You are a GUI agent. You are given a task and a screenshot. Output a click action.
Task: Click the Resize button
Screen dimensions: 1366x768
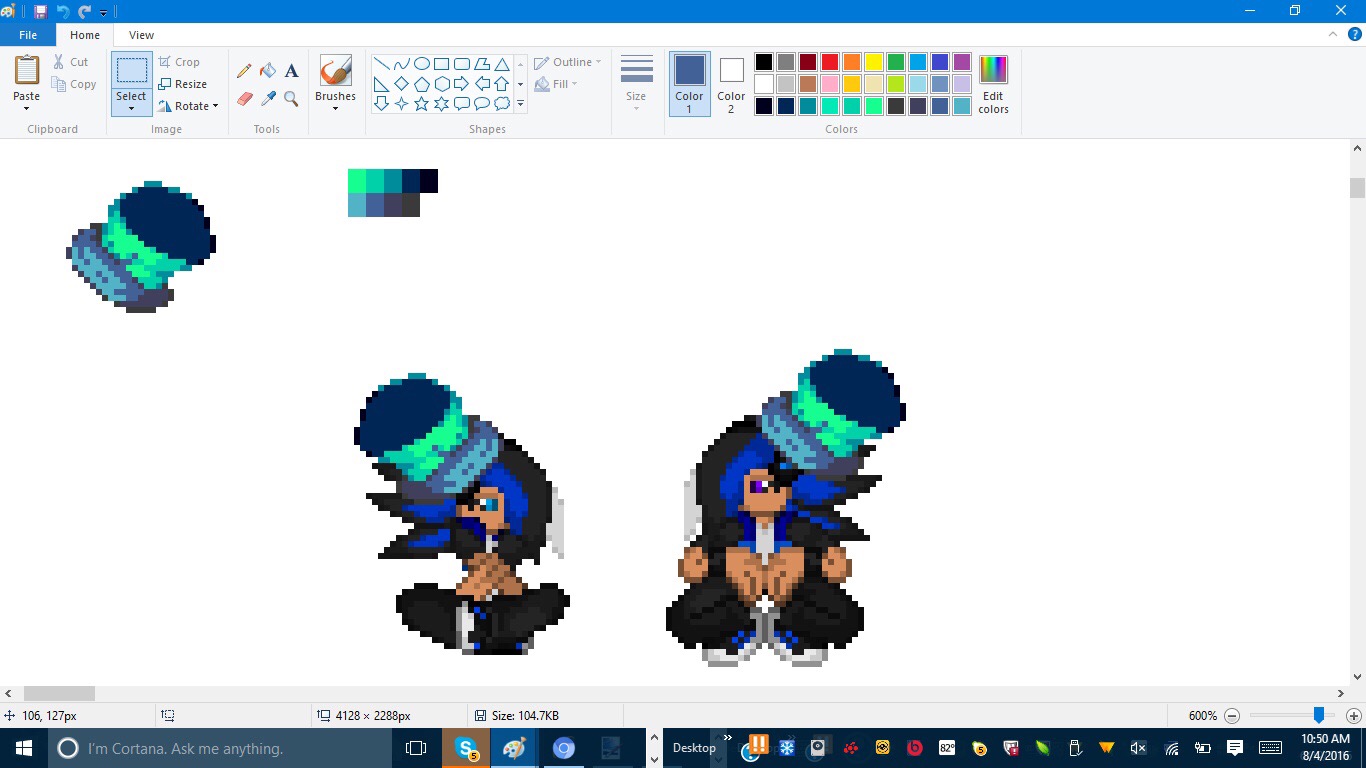[x=183, y=84]
